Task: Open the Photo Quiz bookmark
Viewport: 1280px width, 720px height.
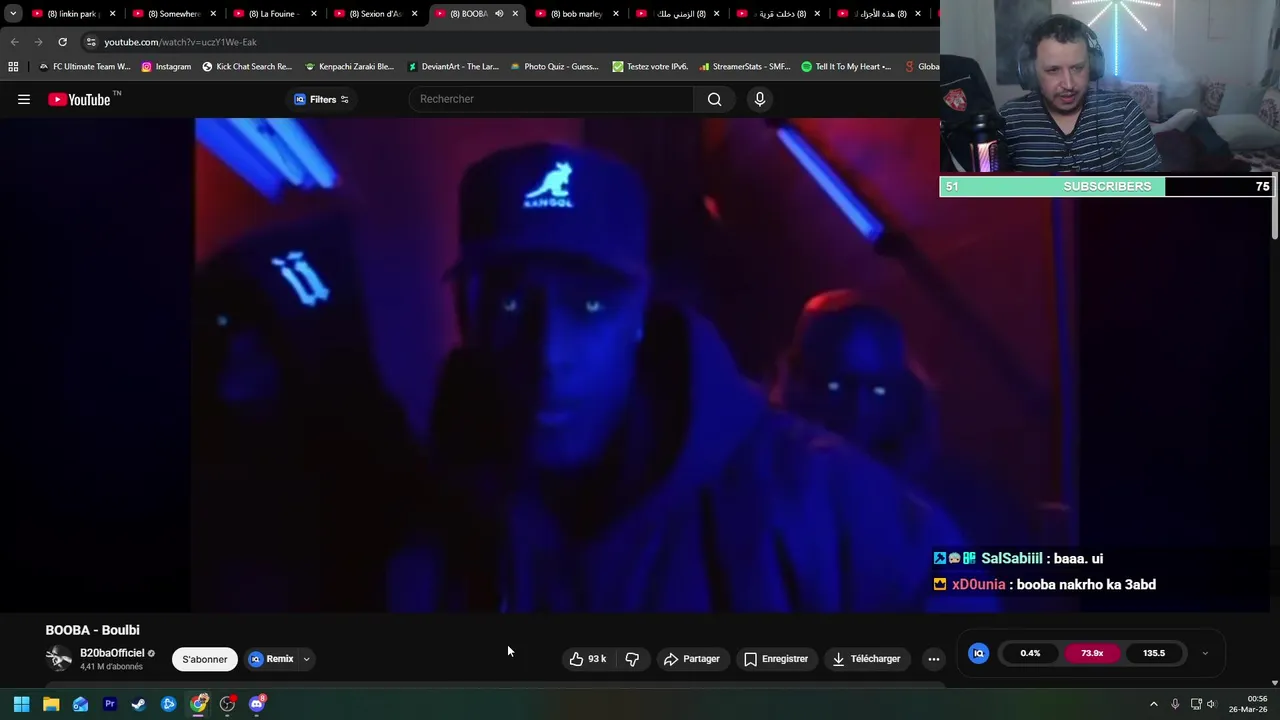Action: point(555,67)
